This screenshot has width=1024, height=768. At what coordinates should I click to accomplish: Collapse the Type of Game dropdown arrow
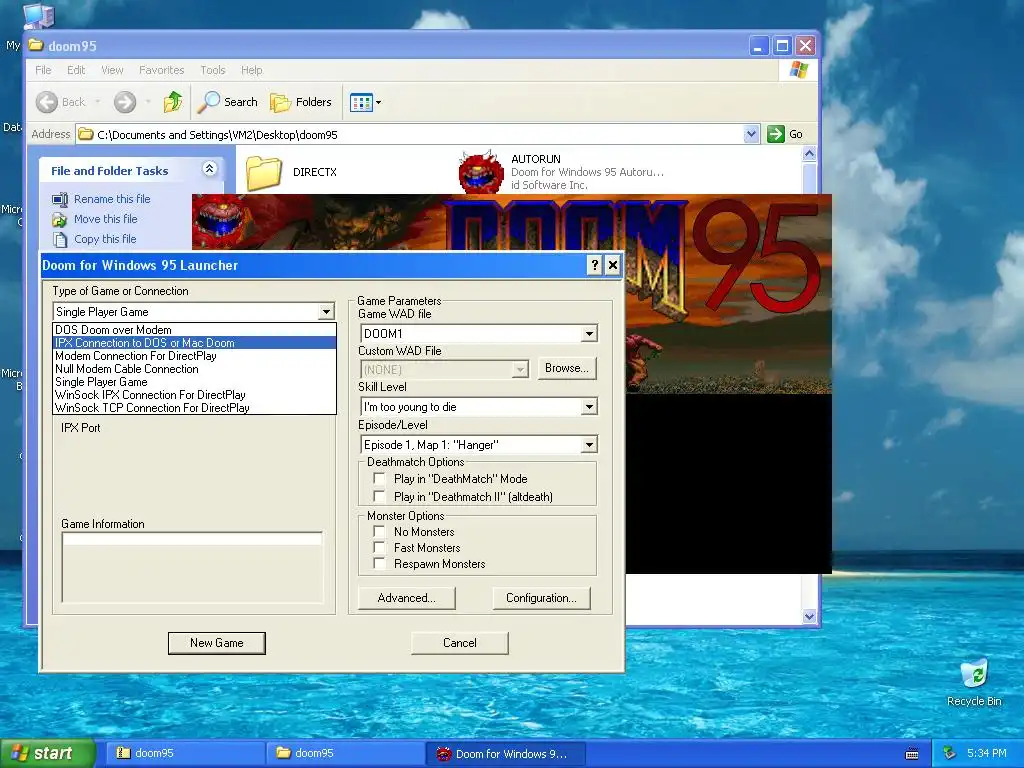pyautogui.click(x=326, y=312)
